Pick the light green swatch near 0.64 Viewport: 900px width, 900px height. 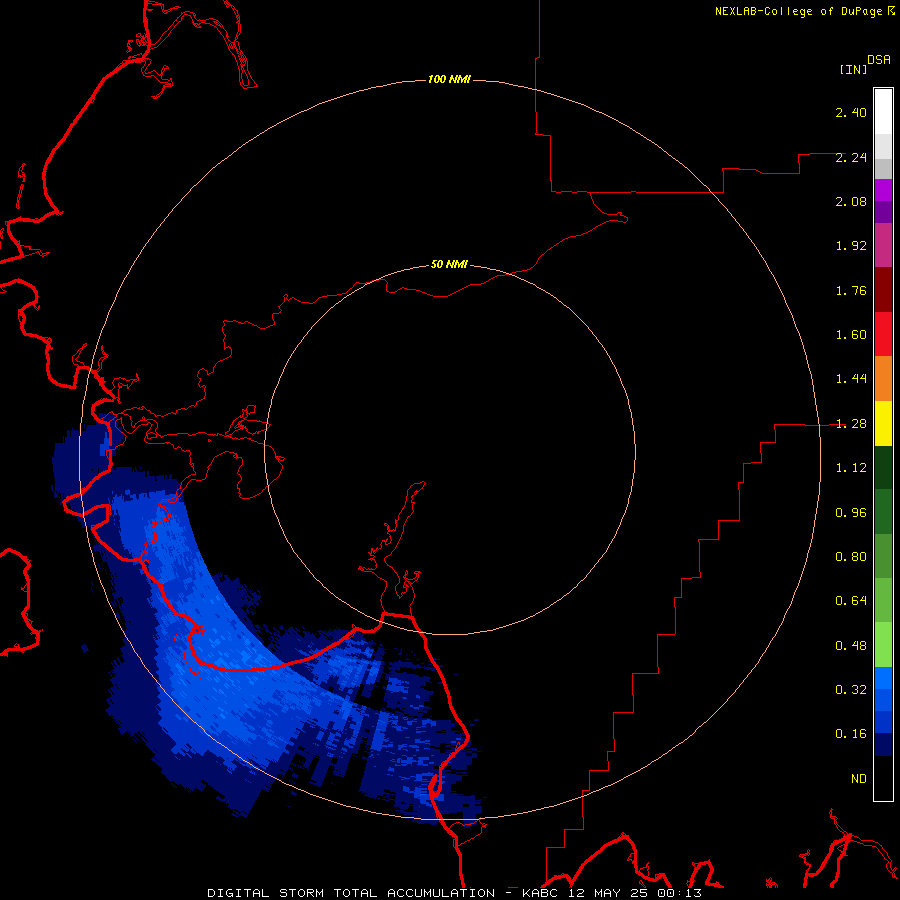click(x=883, y=601)
